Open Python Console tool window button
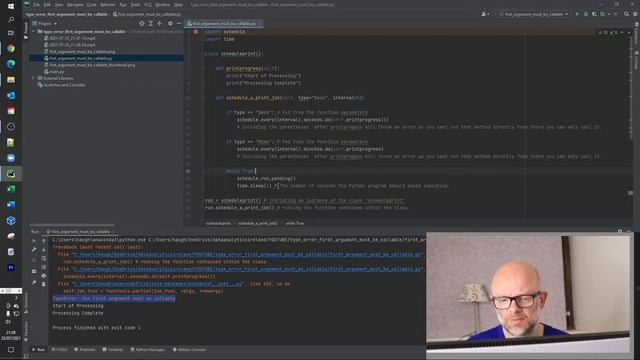The width and height of the screenshot is (640, 360). point(189,349)
